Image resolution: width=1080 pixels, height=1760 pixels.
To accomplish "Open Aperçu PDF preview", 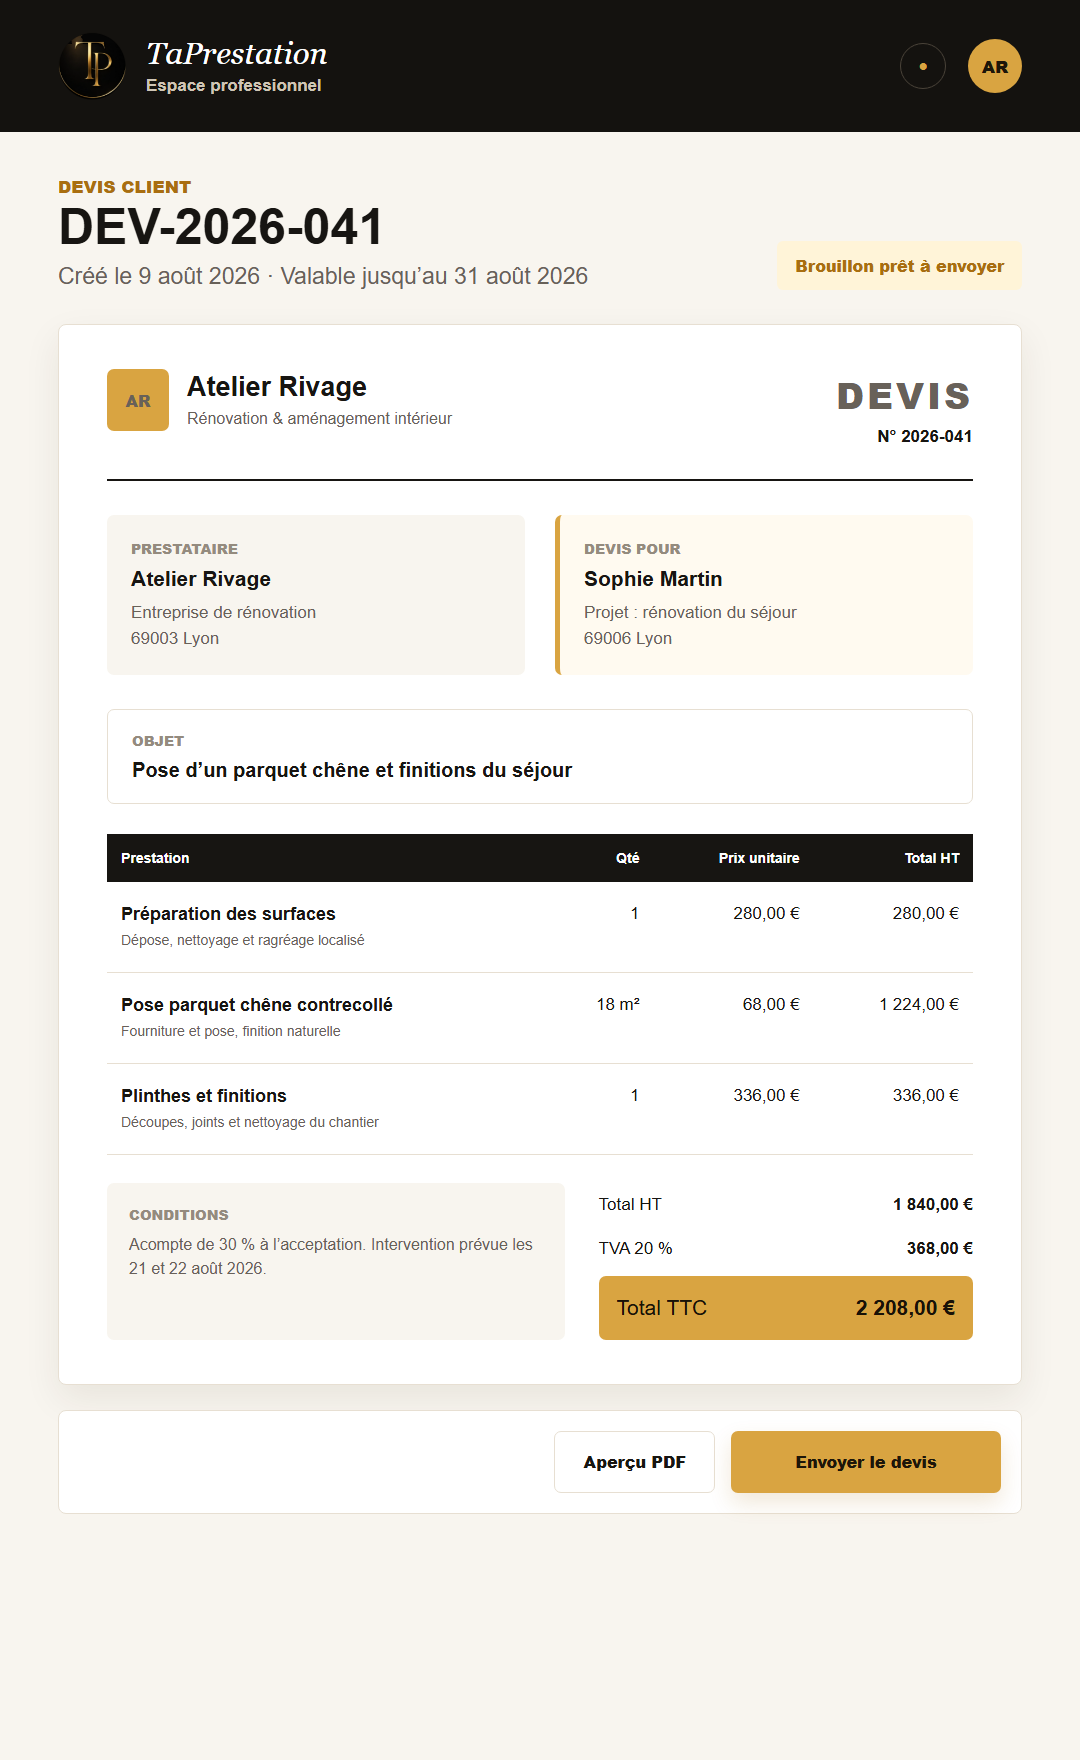I will [x=634, y=1462].
